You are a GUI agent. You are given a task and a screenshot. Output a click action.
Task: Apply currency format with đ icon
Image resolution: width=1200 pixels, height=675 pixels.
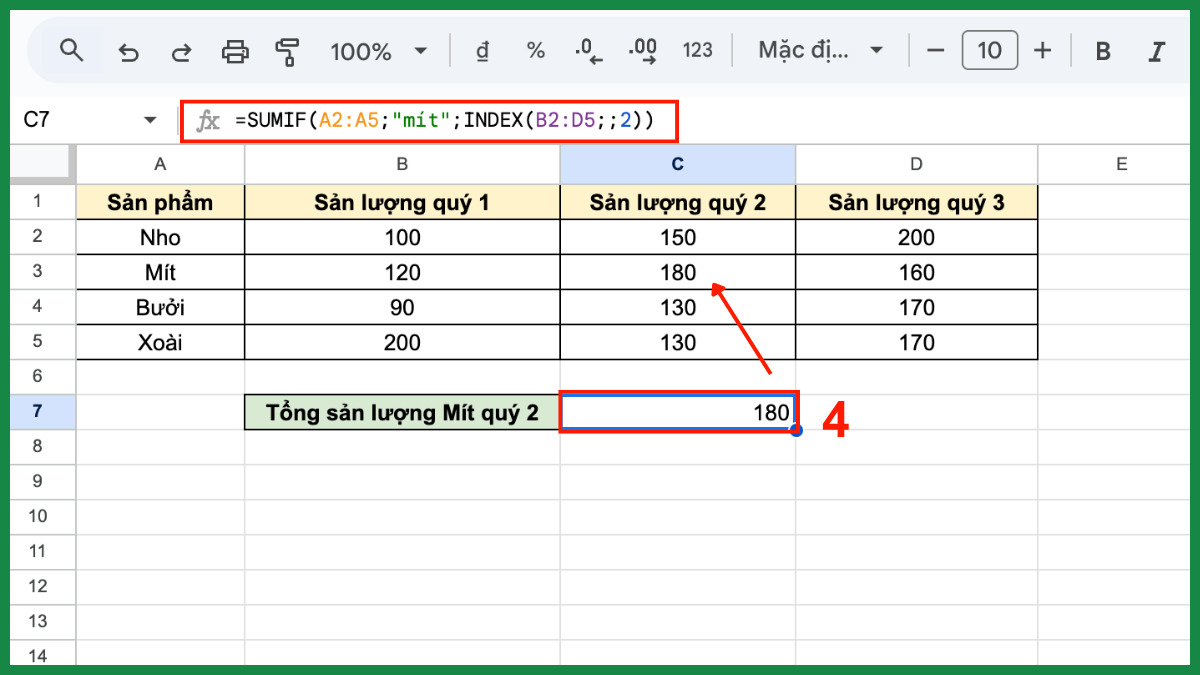click(x=482, y=51)
